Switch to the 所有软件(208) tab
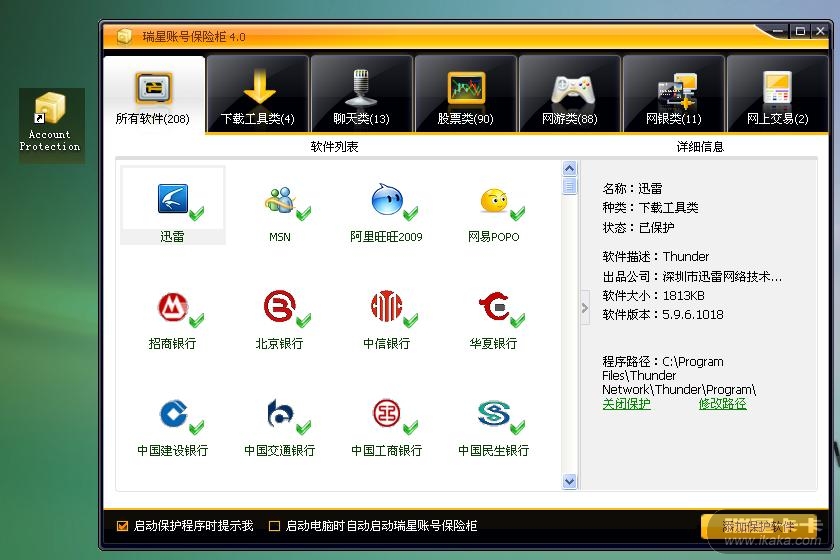This screenshot has height=560, width=840. pyautogui.click(x=153, y=94)
